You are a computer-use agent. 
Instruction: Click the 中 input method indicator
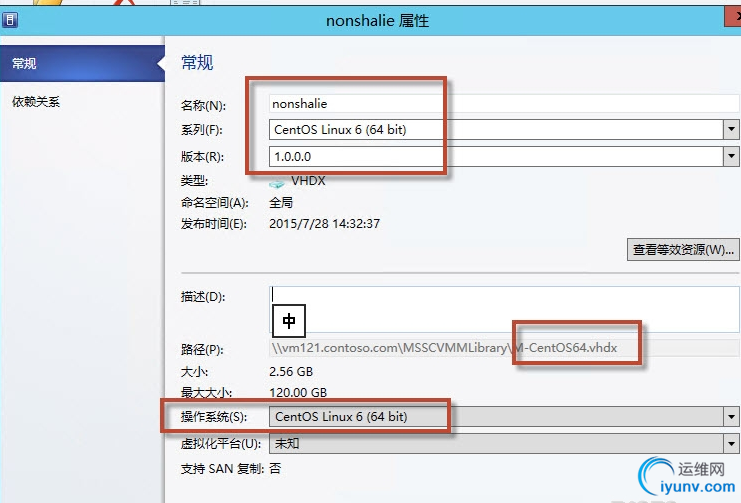(289, 321)
